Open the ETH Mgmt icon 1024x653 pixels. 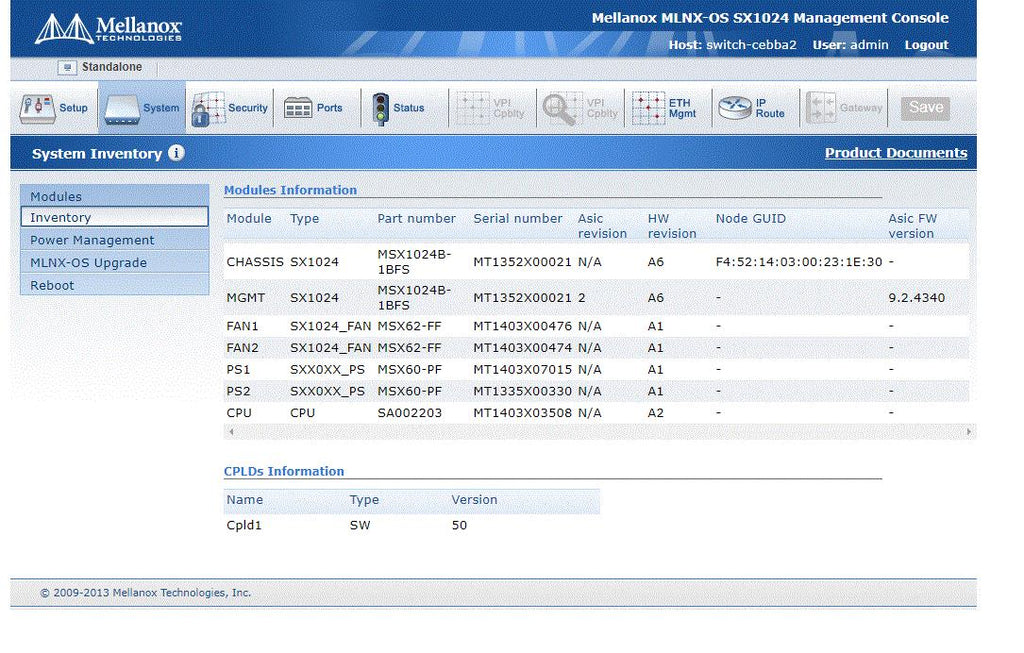(x=648, y=108)
